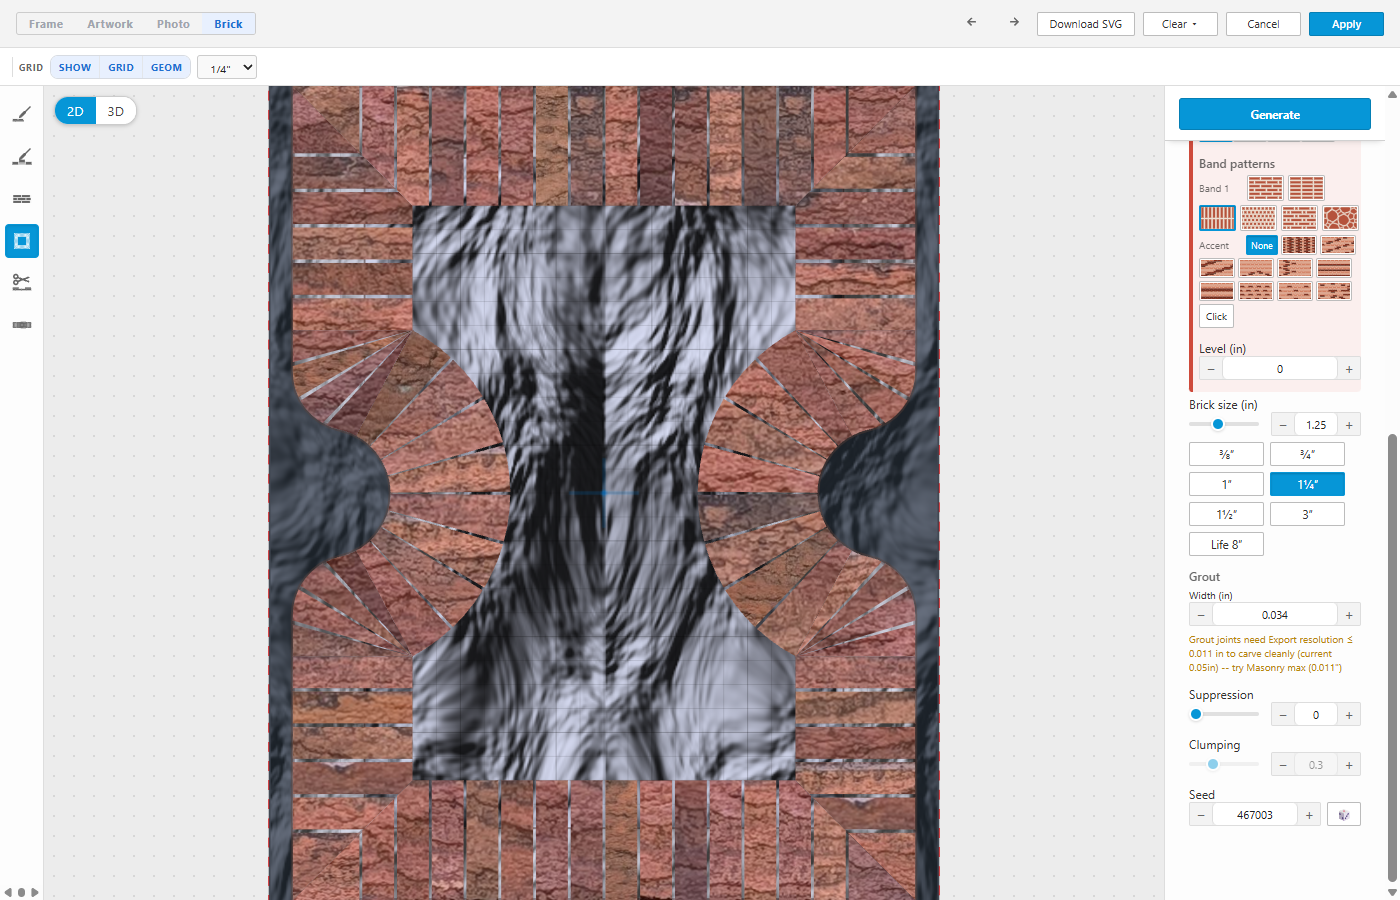Pick the double horizontal stripe accent
Image resolution: width=1400 pixels, height=900 pixels.
1334,268
